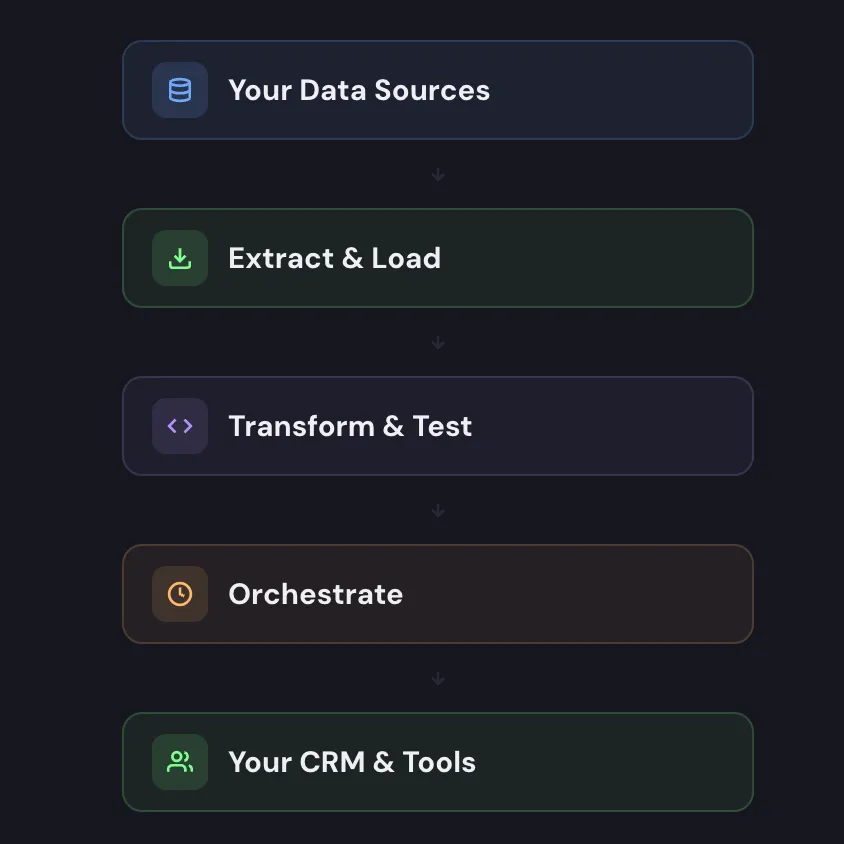
Task: Click the arrow above Orchestrate
Action: point(438,510)
